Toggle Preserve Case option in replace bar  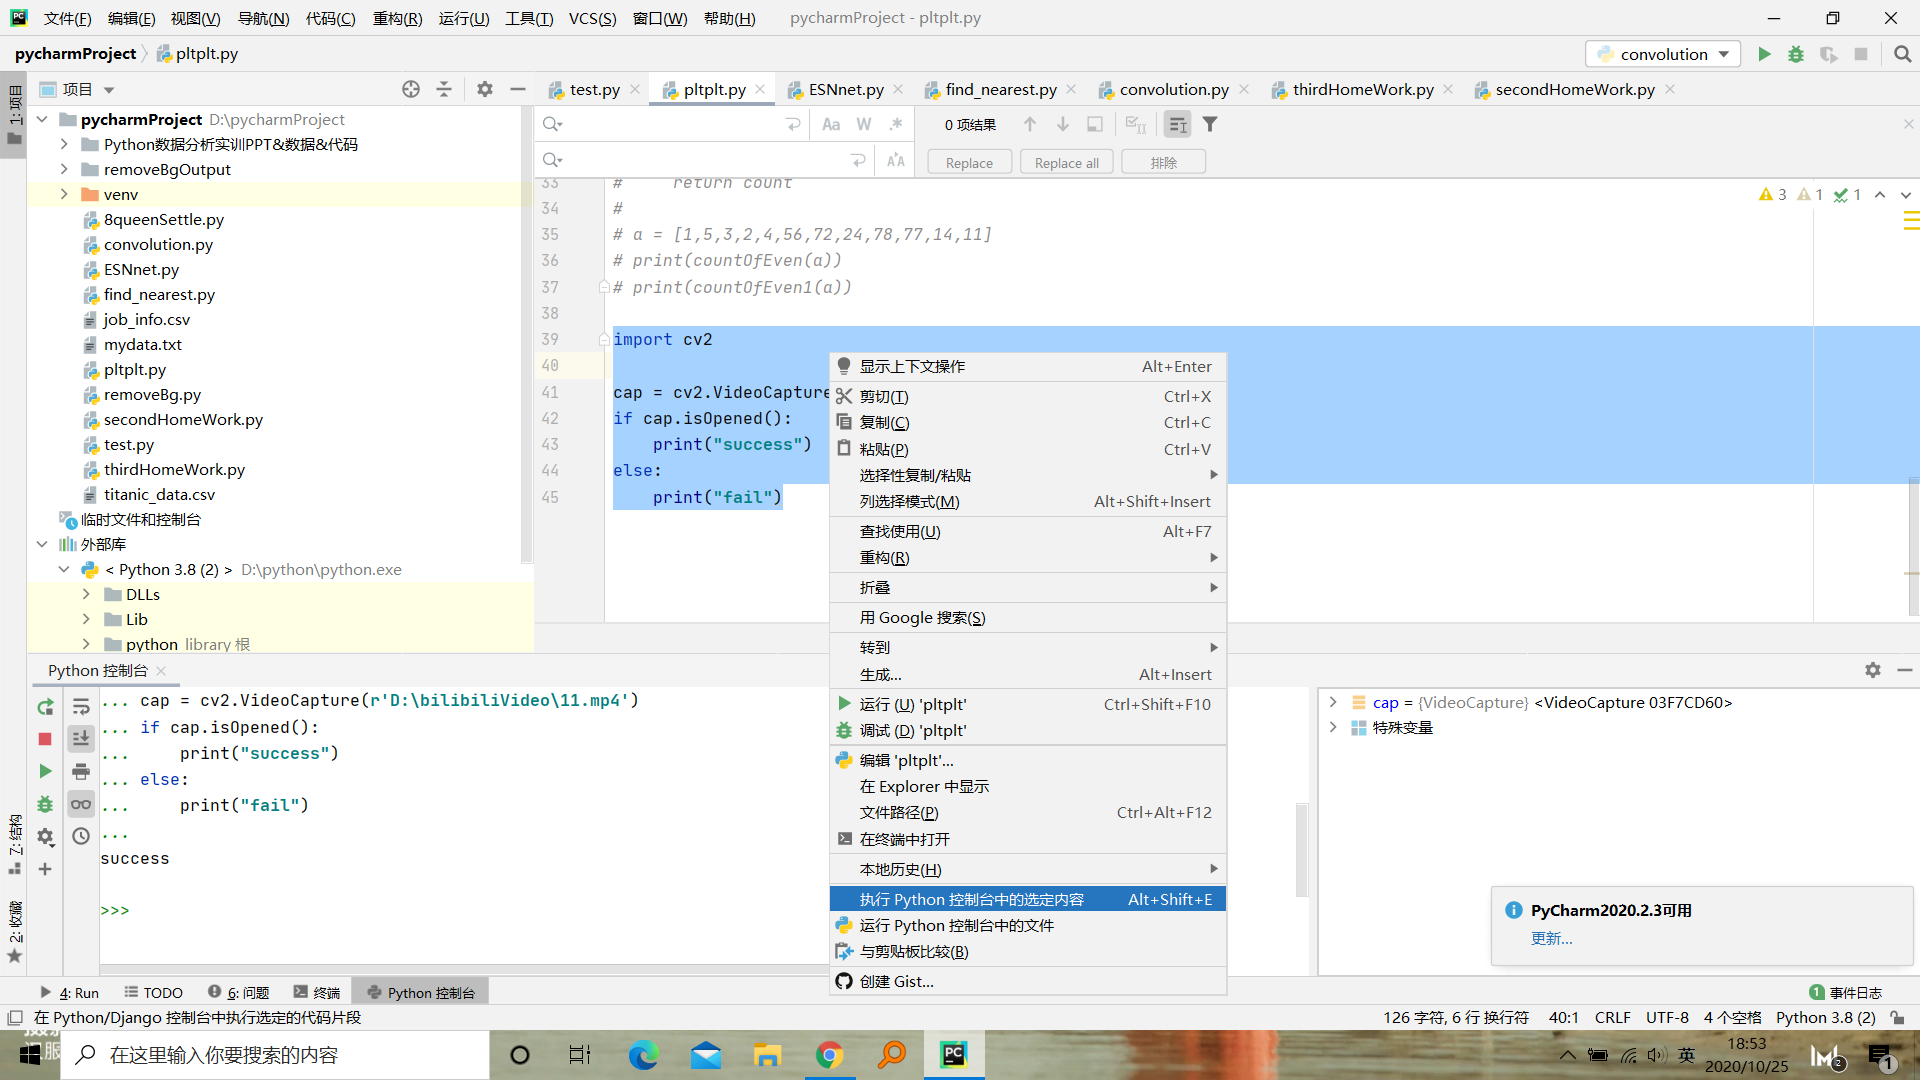896,160
